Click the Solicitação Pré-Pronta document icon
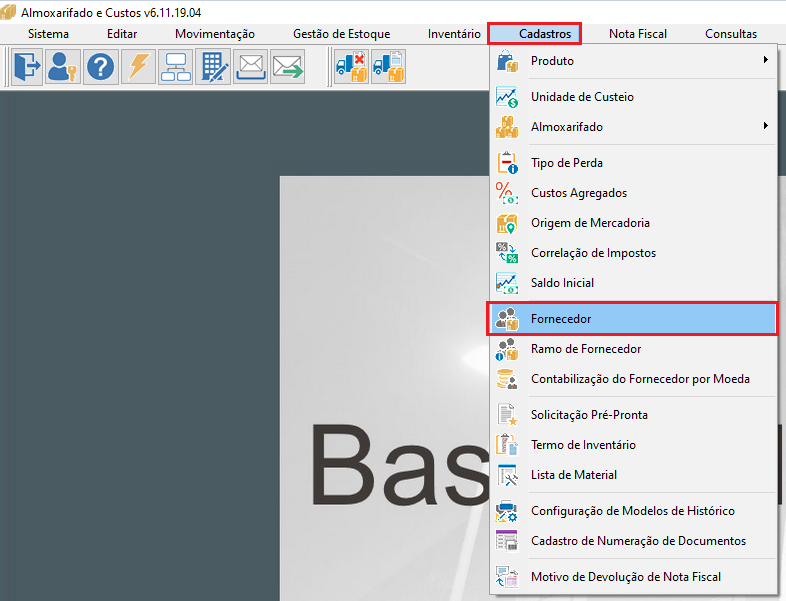786x601 pixels. 507,415
